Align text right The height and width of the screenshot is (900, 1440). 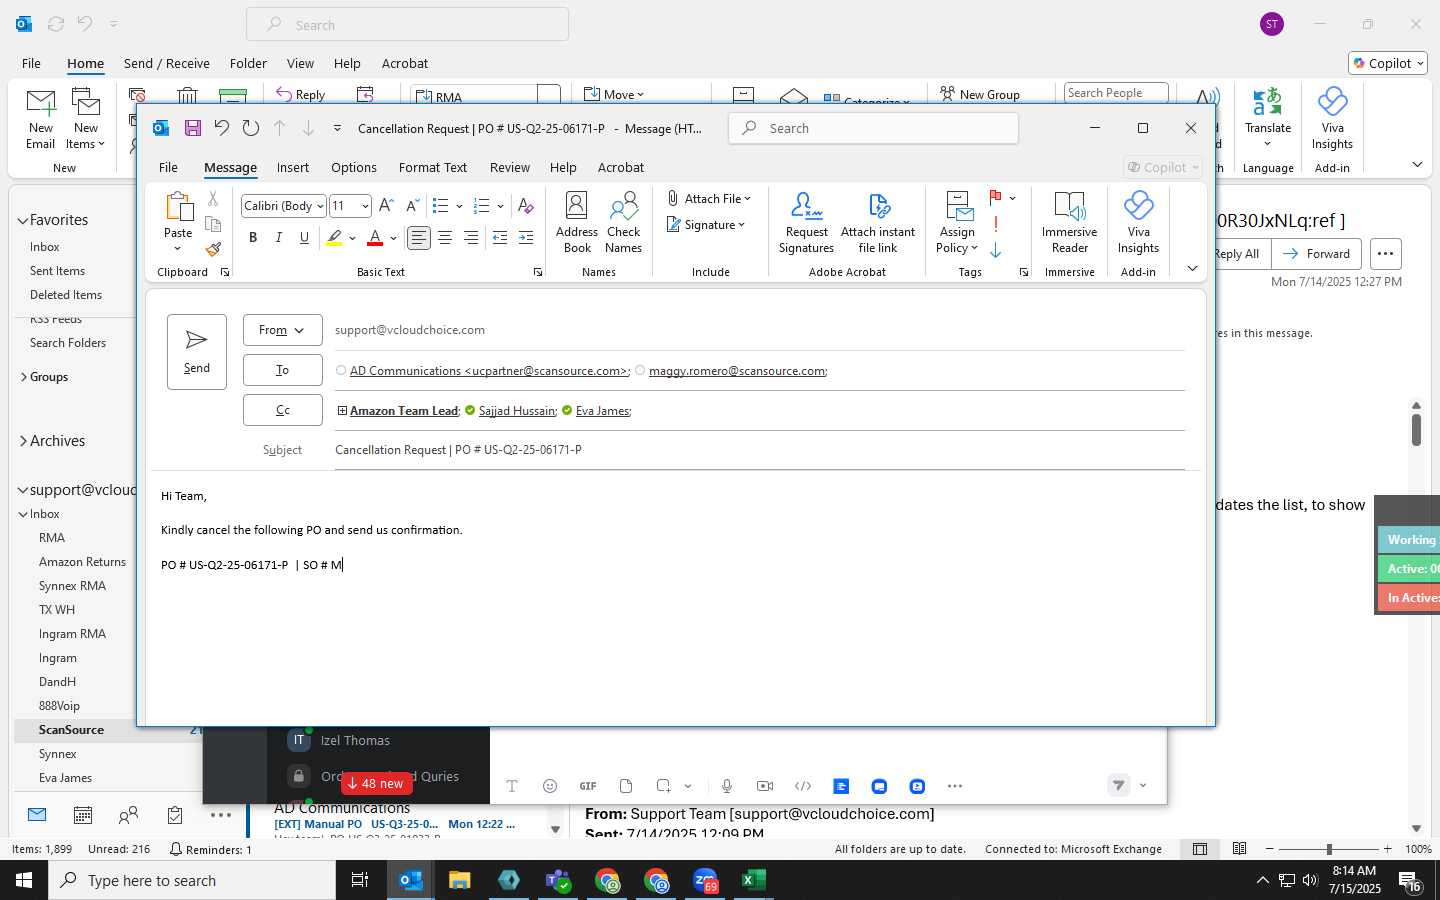pos(471,237)
